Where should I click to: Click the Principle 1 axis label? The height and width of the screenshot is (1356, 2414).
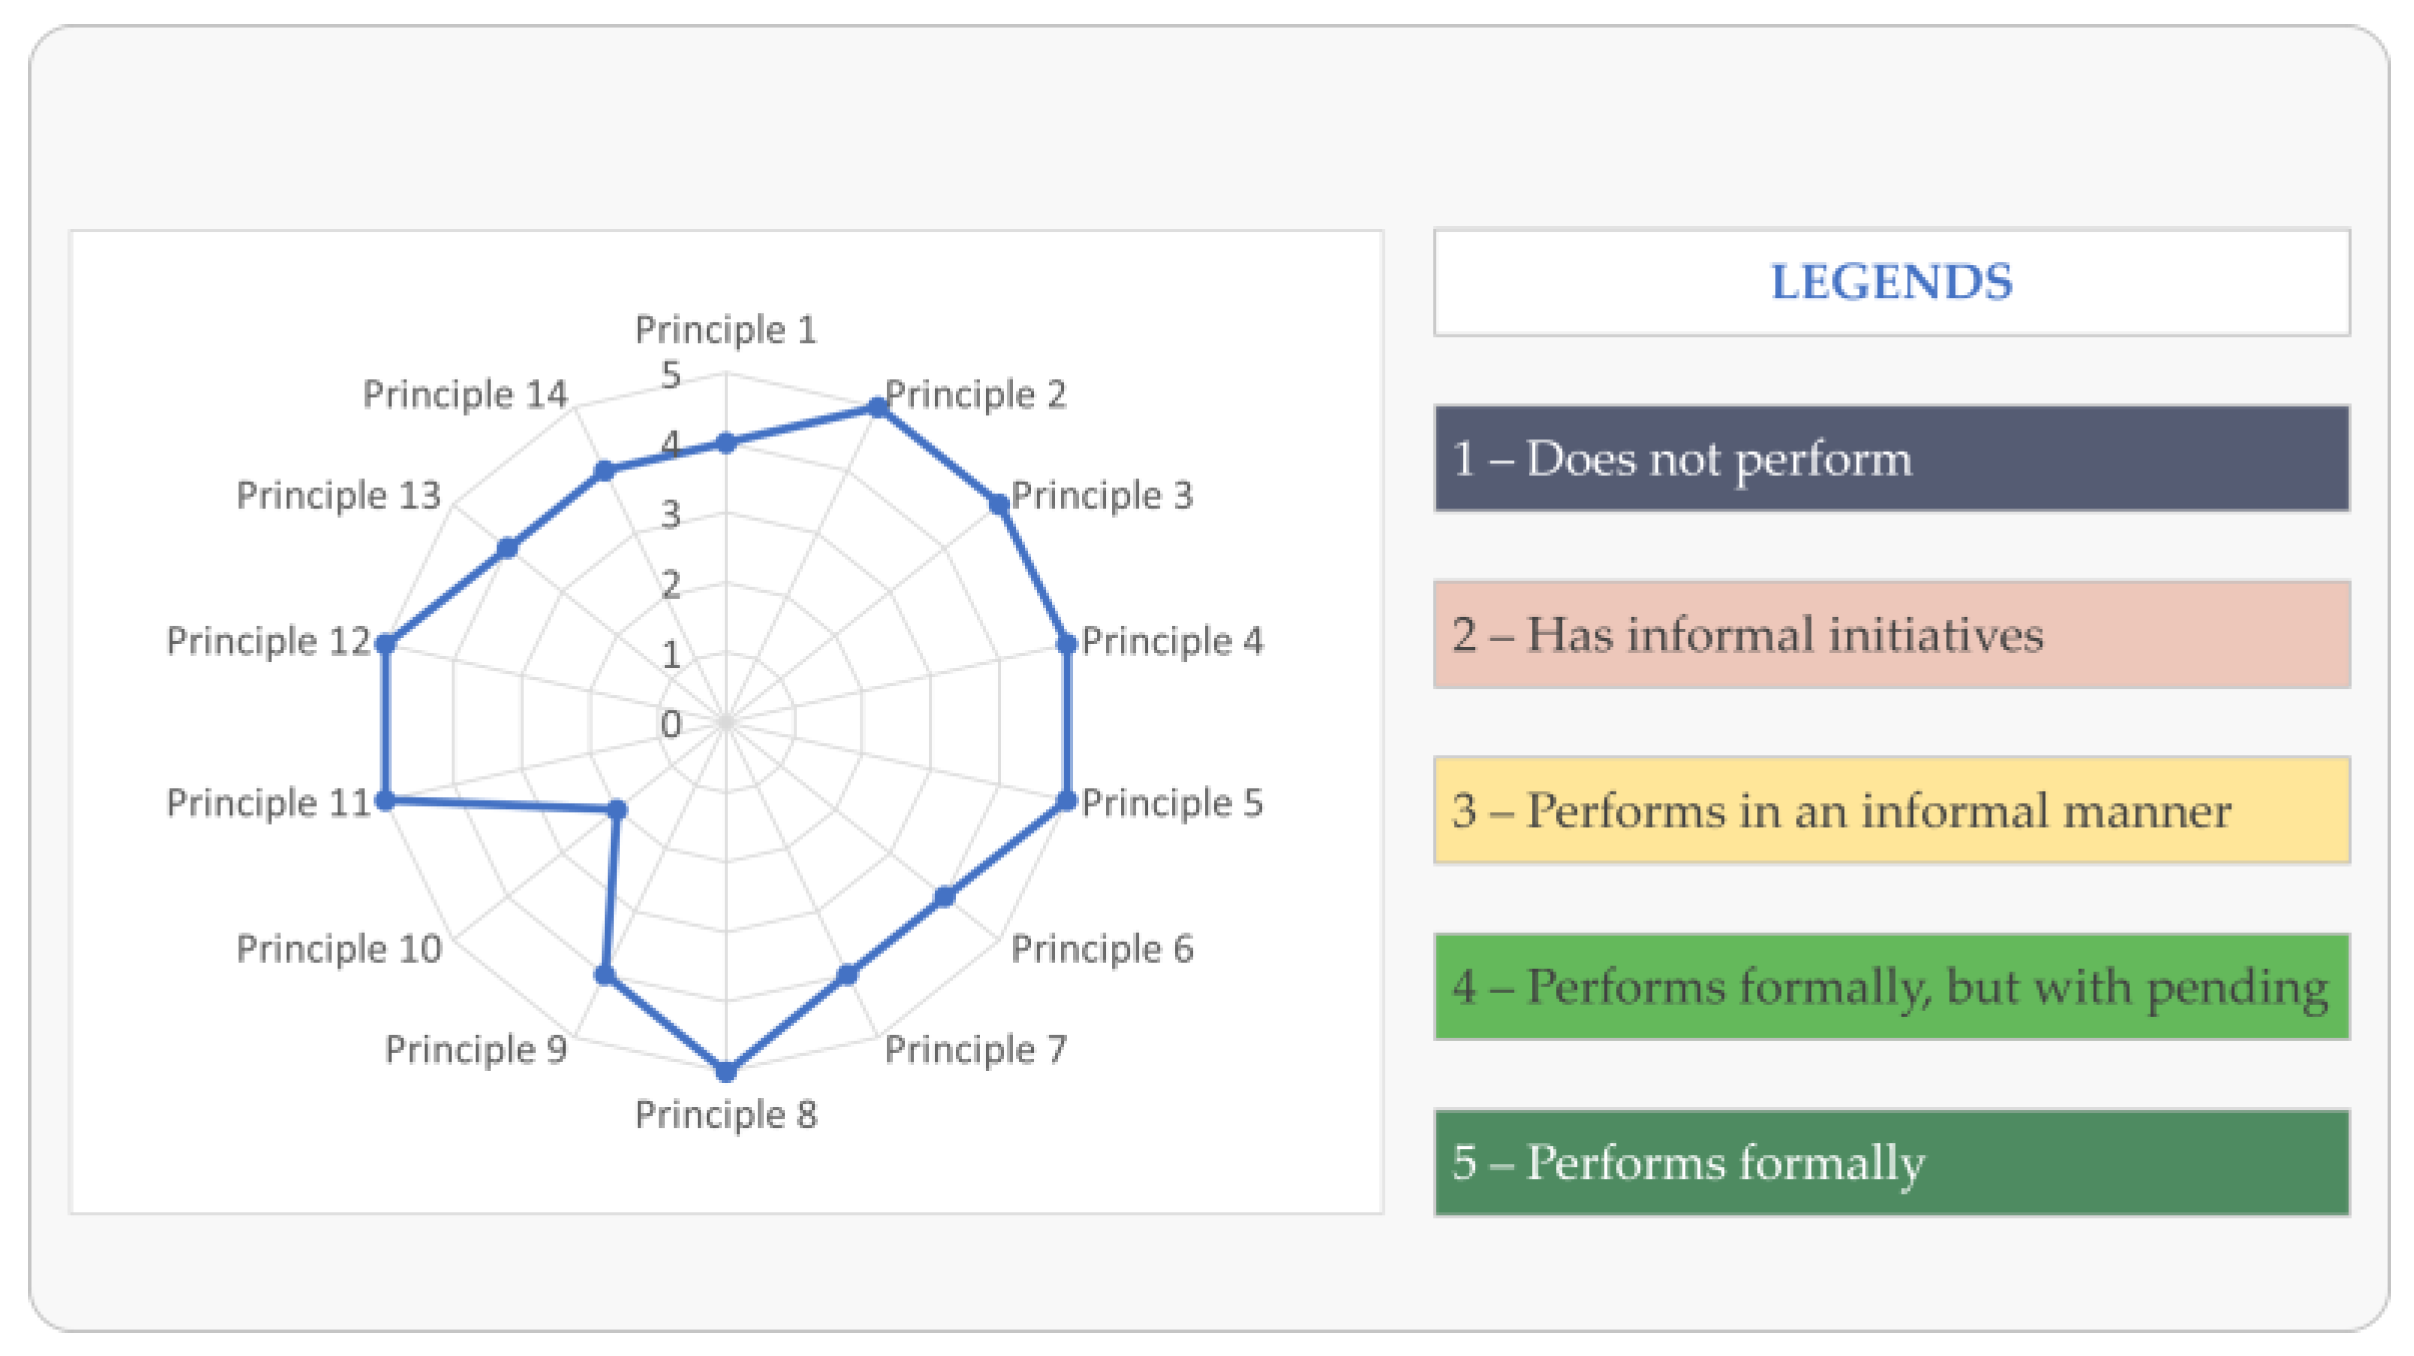[726, 330]
